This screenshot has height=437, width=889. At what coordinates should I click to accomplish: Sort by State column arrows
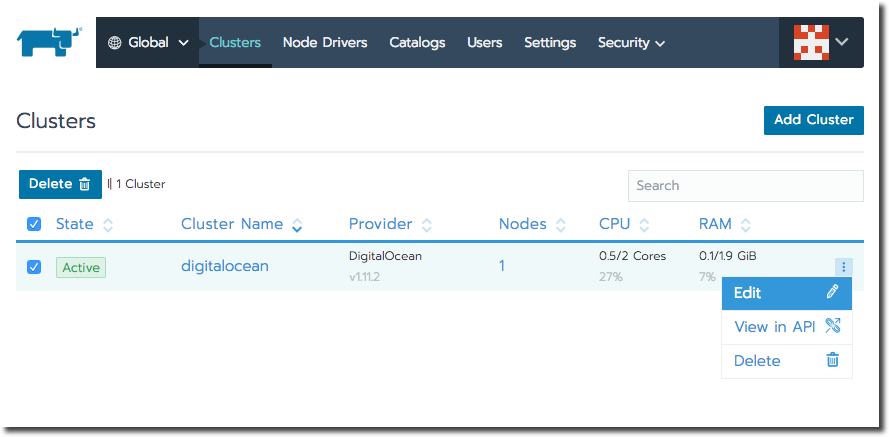[x=108, y=225]
